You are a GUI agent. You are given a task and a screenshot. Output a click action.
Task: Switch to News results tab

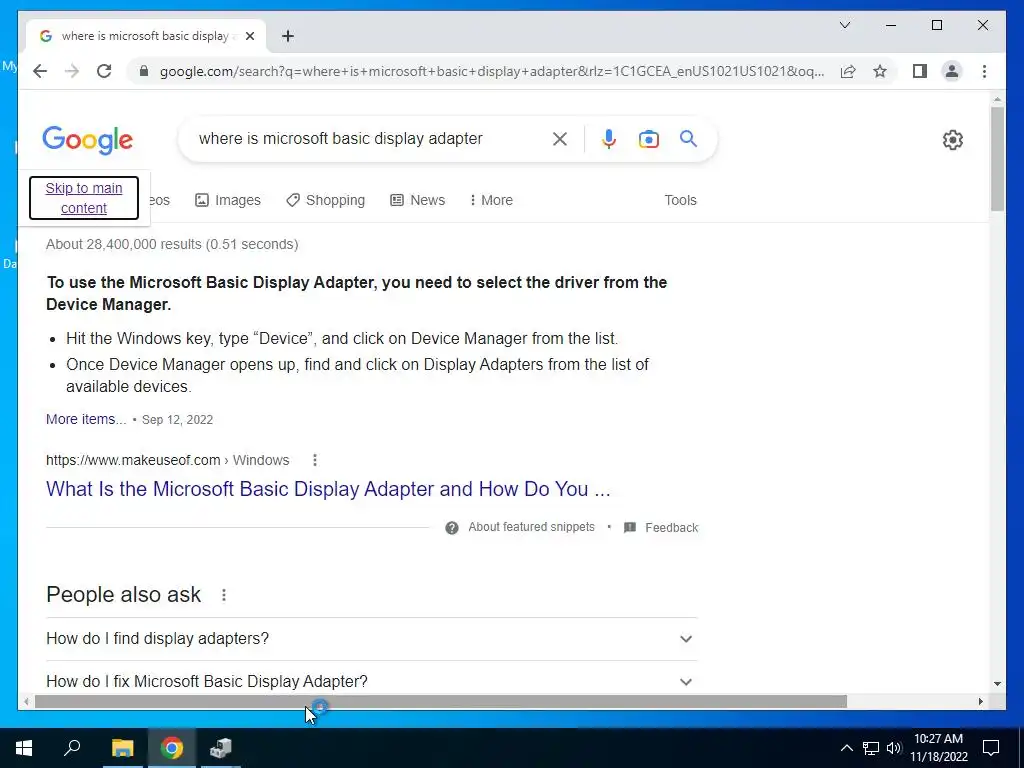click(417, 200)
